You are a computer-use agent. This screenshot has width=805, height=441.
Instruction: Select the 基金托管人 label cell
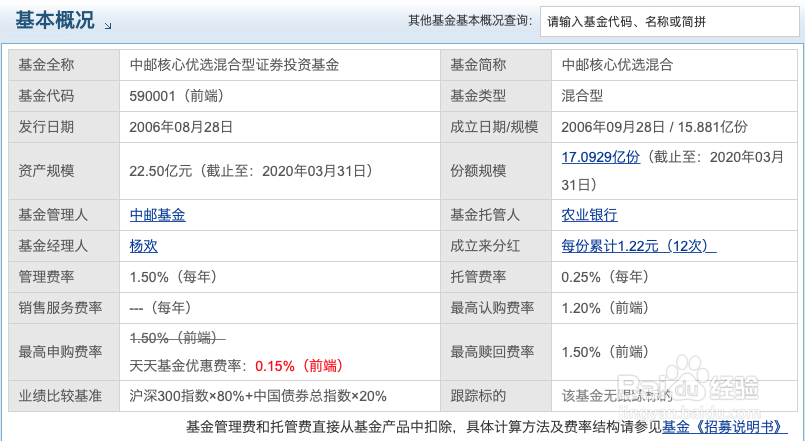[x=496, y=215]
